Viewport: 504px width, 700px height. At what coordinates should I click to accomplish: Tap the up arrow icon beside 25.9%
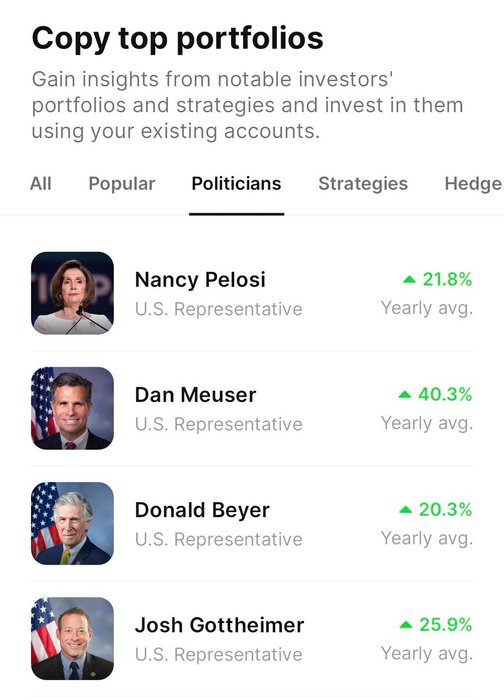[x=406, y=625]
